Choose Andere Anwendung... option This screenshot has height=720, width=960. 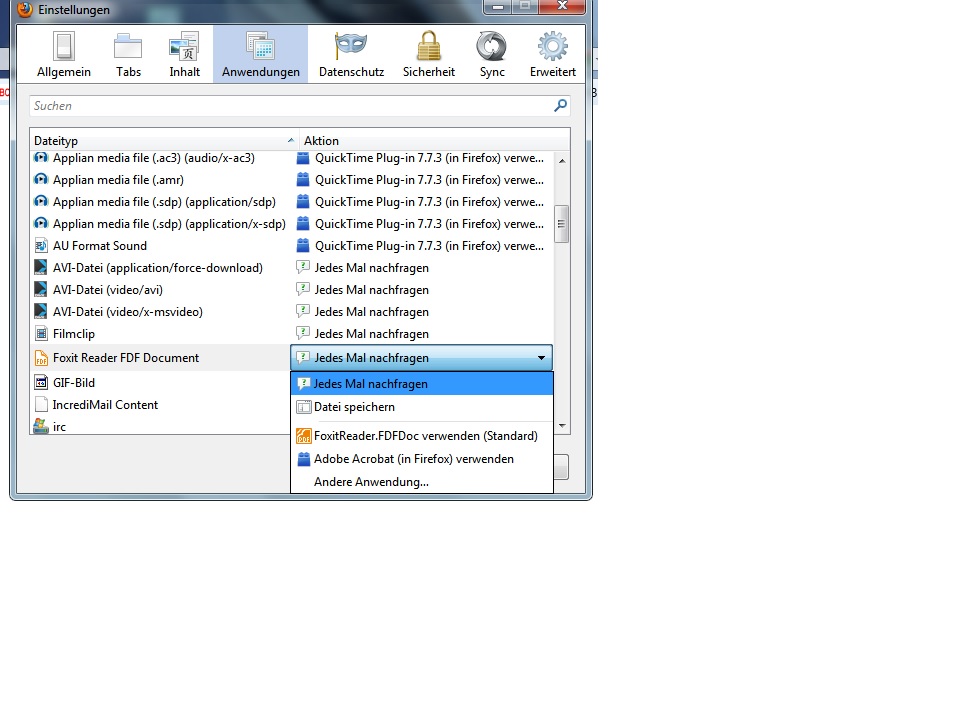coord(422,482)
